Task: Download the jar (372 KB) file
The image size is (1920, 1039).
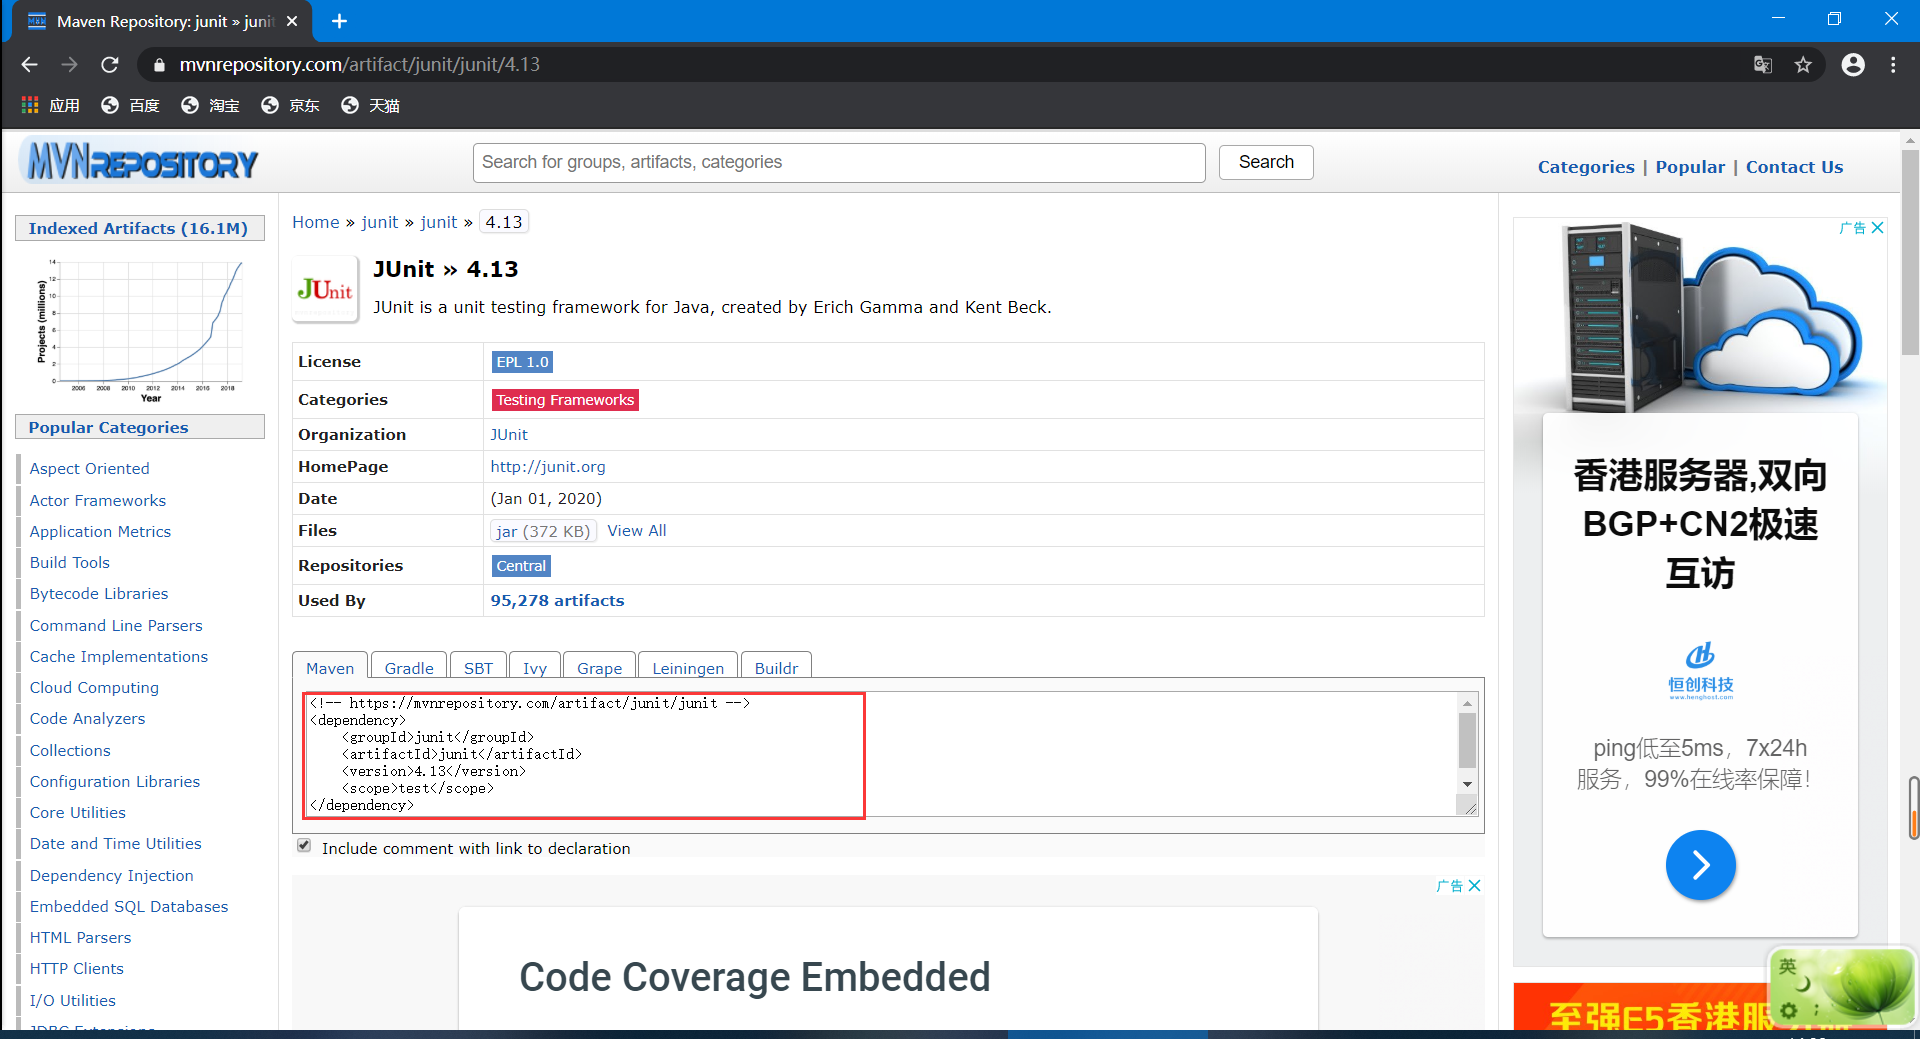Action: tap(543, 531)
